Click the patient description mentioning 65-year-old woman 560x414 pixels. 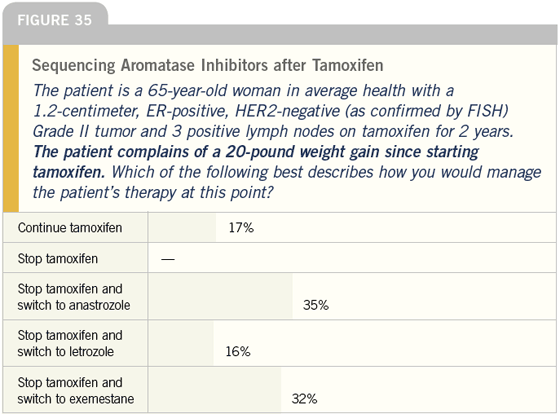[273, 111]
